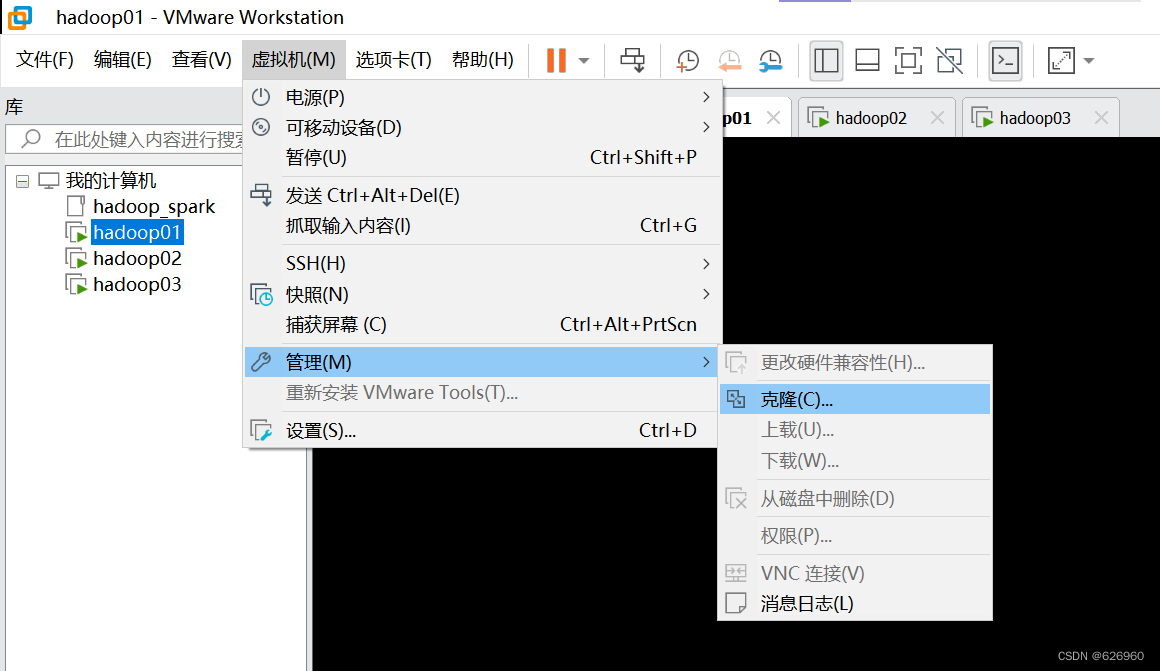Select 我的计算机 in the library tree
The image size is (1160, 671).
click(111, 181)
